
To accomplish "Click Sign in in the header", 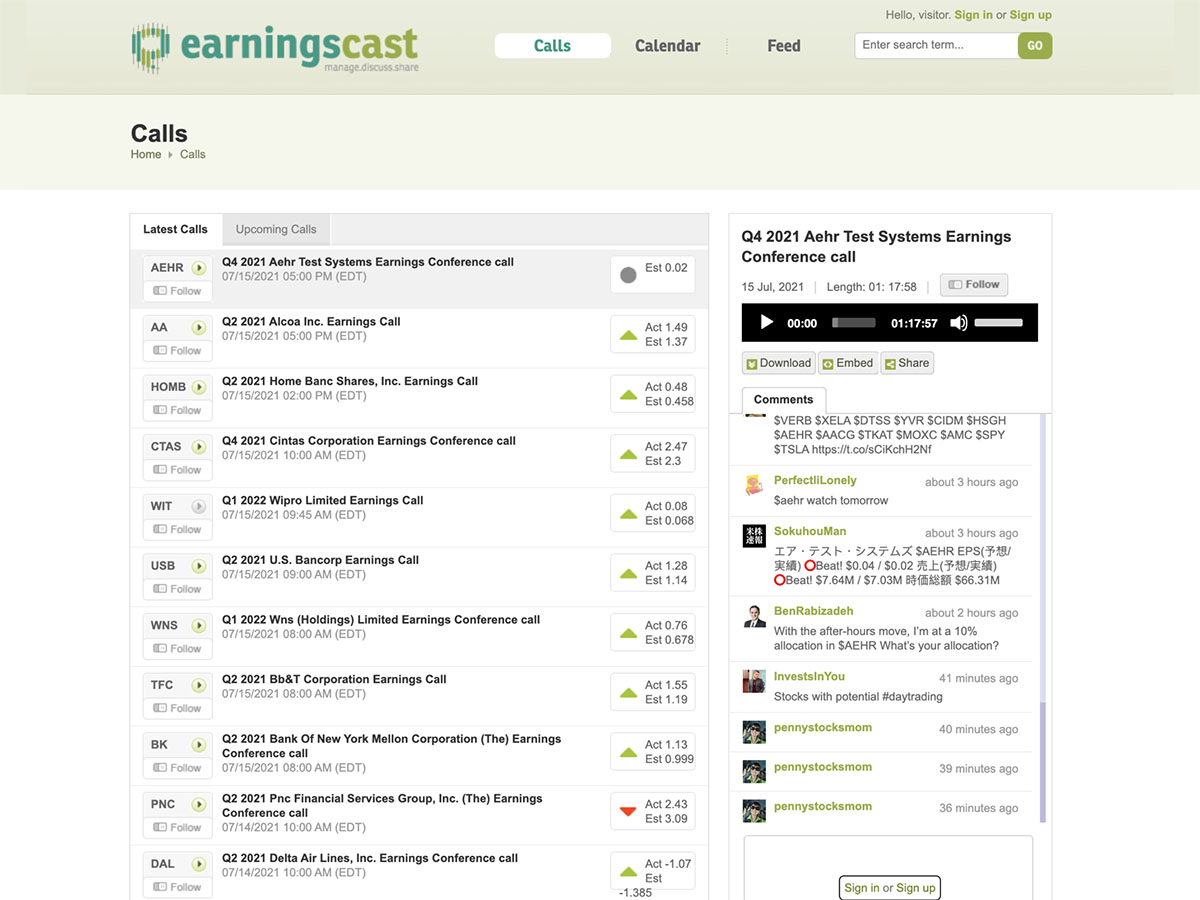I will coord(973,15).
